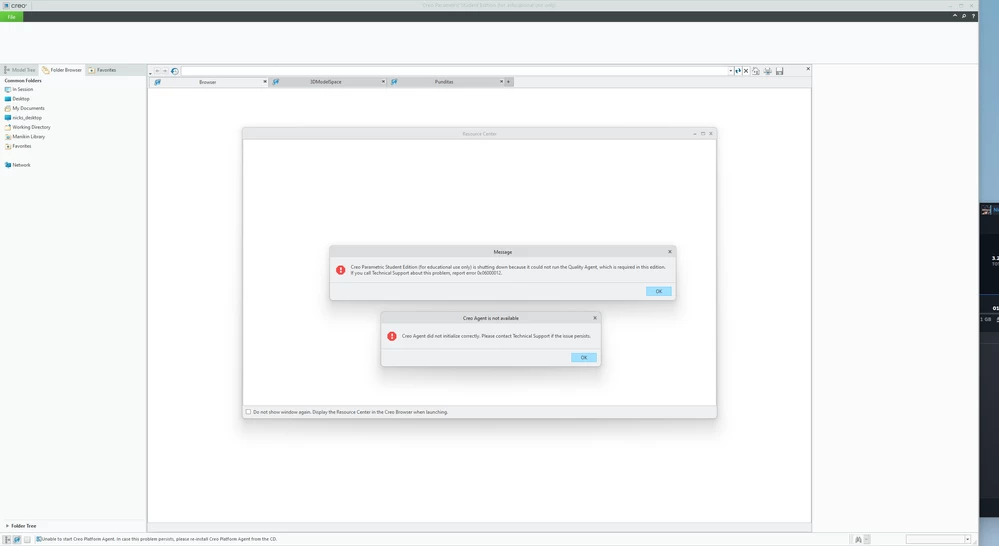The image size is (999, 546).
Task: Open the selection filter dropdown in status bar
Action: pos(967,540)
